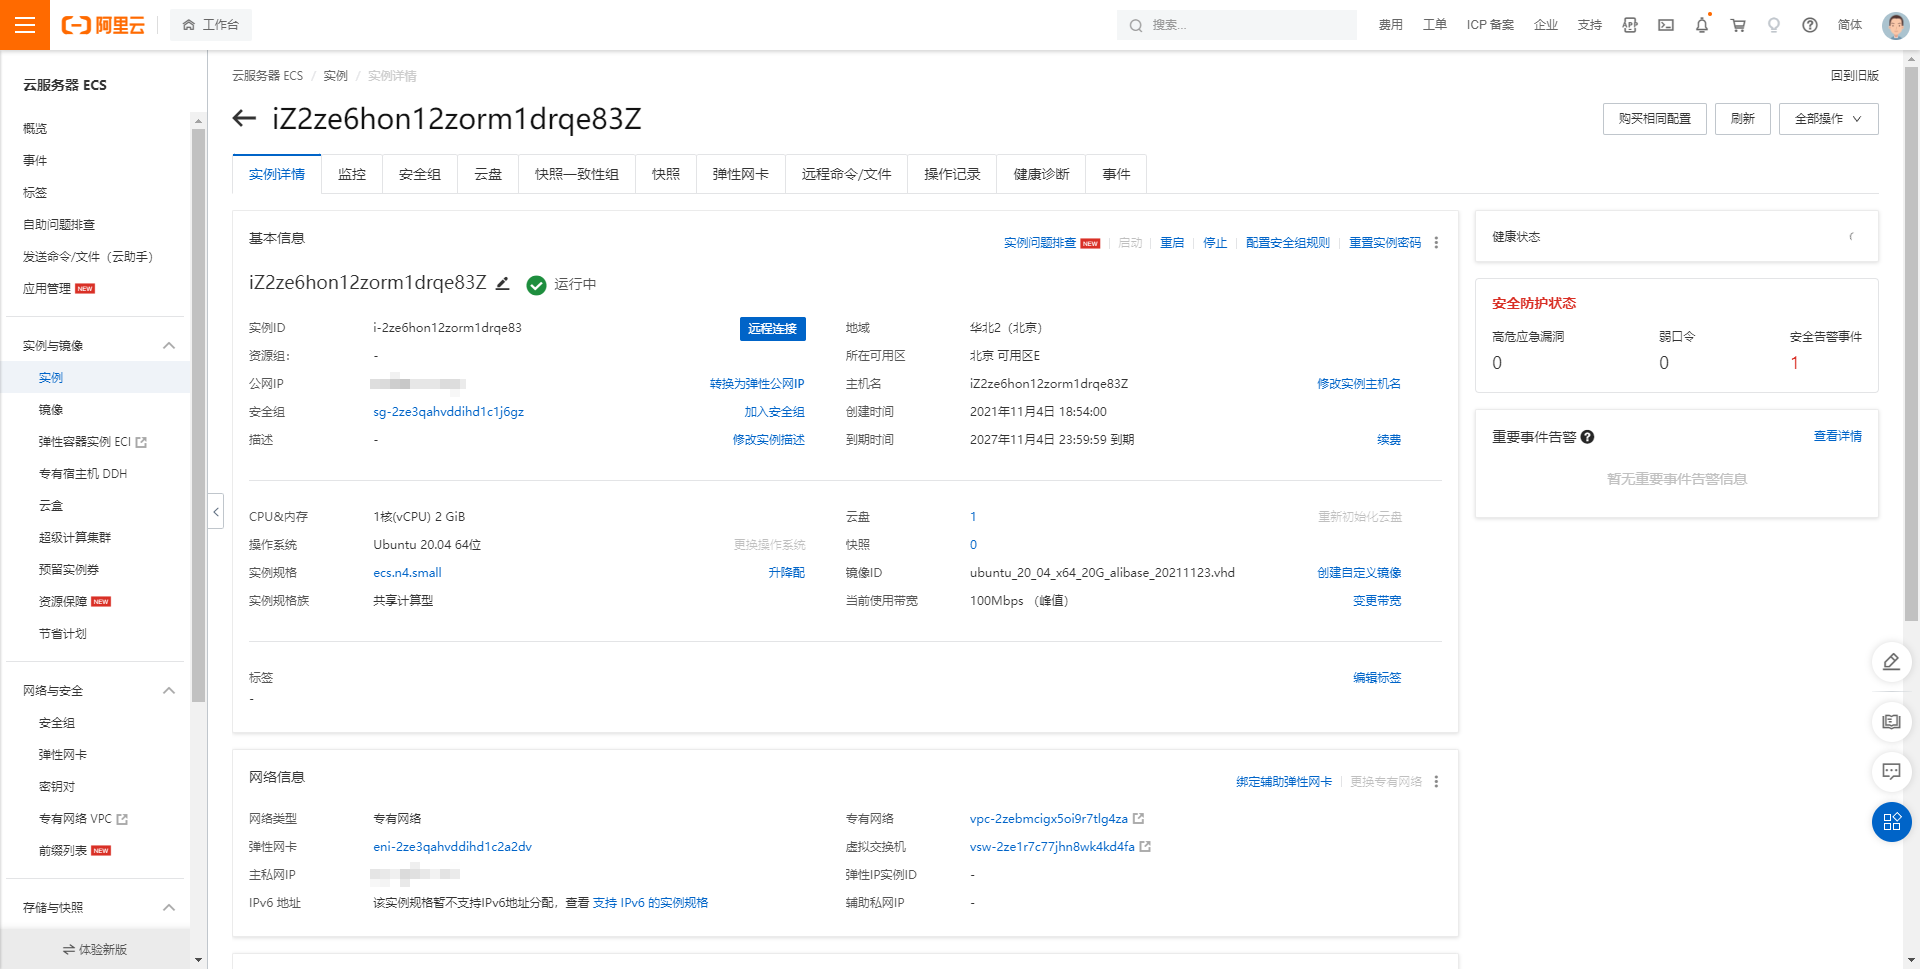The width and height of the screenshot is (1920, 969).
Task: Open eni-2ze3qahvddihd1c2a2dv network card link
Action: (x=452, y=847)
